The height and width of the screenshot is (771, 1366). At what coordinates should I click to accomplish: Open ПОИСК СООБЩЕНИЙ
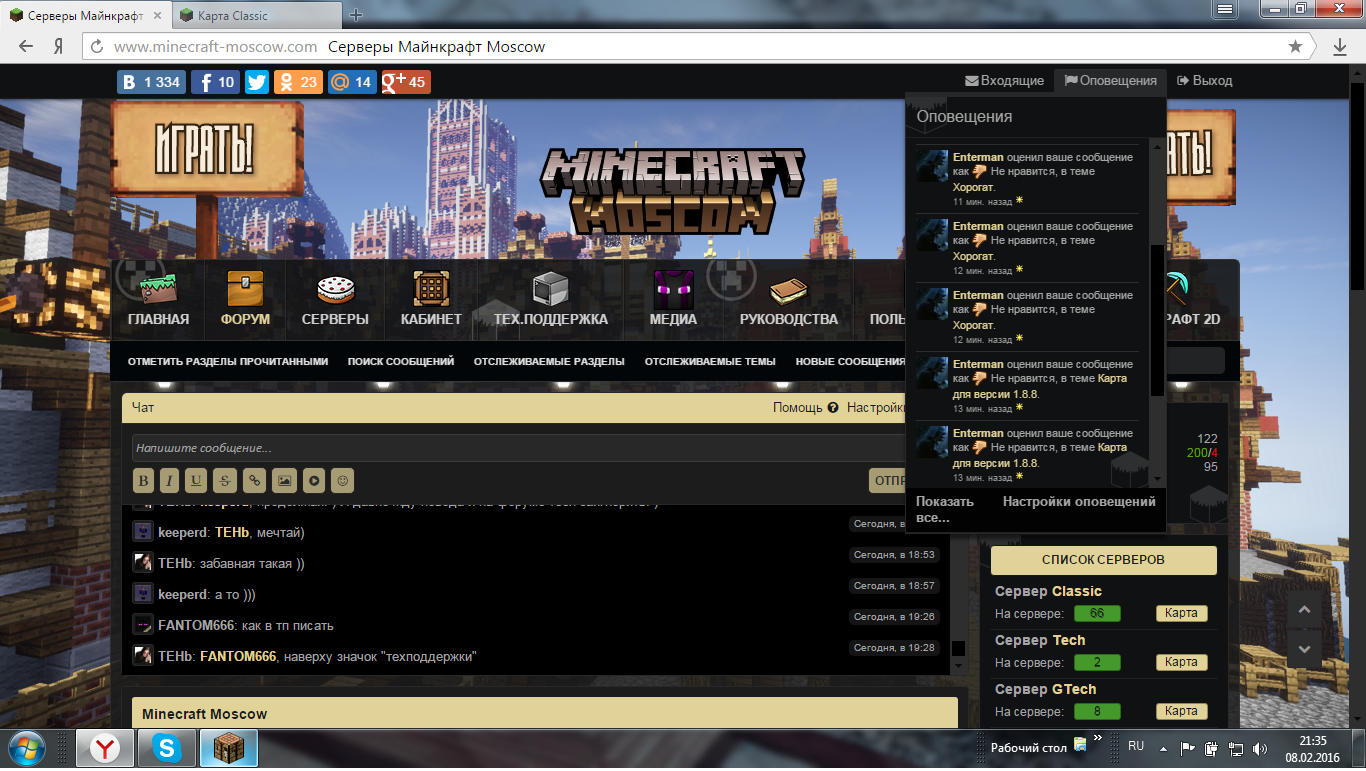[x=401, y=362]
